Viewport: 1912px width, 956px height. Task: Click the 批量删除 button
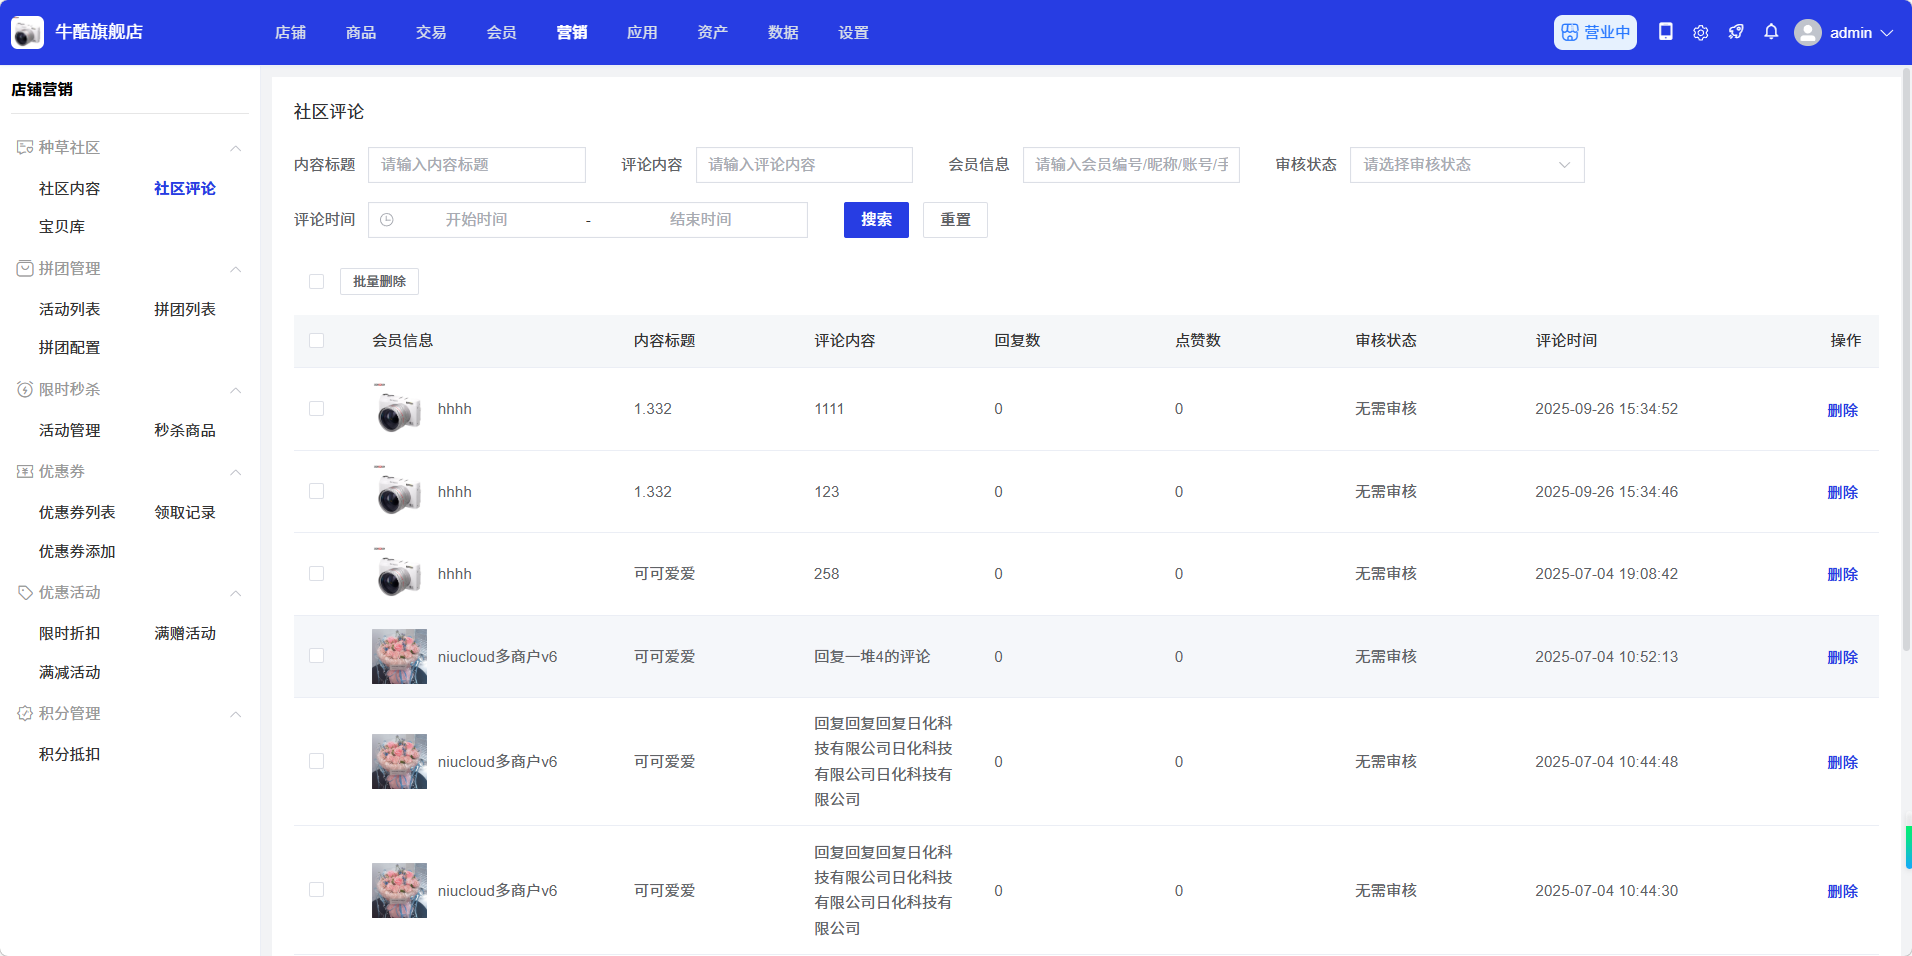[x=379, y=282]
